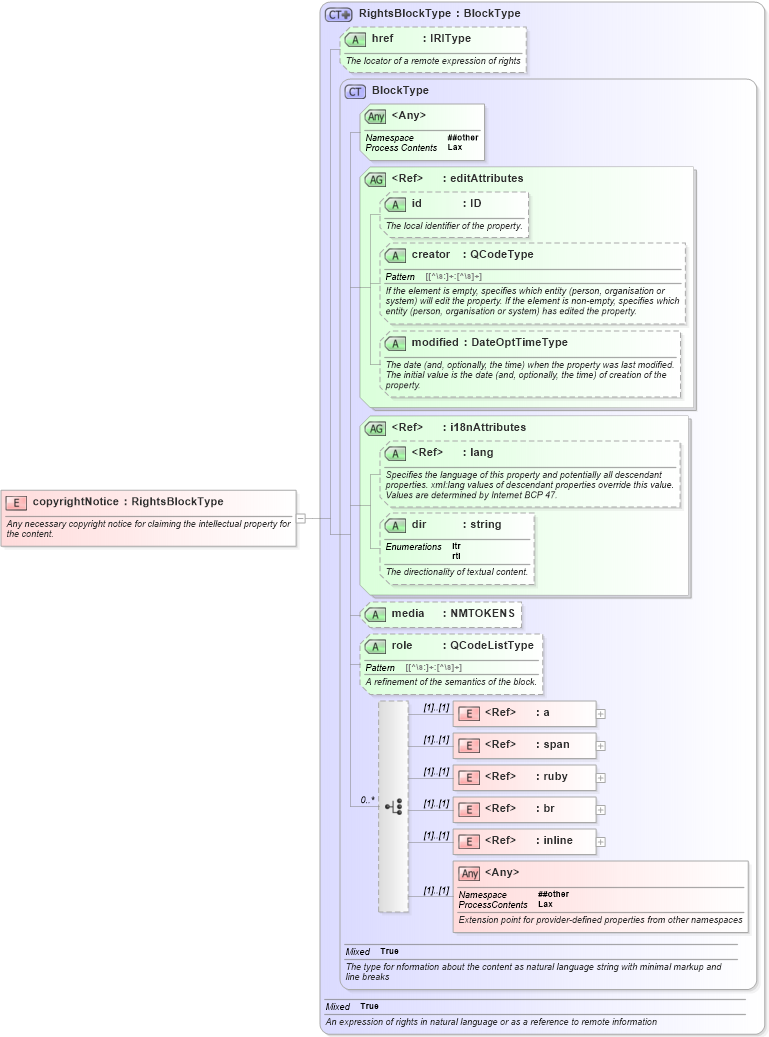Screen dimensions: 769x1037
Task: Click the A icon beside modified attribute
Action: coord(395,343)
